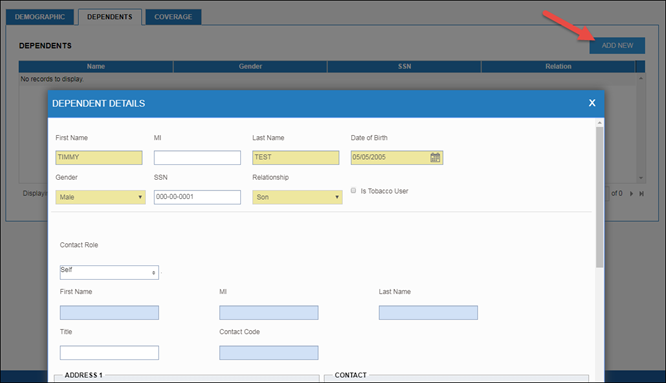This screenshot has height=383, width=666.
Task: Focus the Last Name field containing TEST
Action: pyautogui.click(x=296, y=158)
